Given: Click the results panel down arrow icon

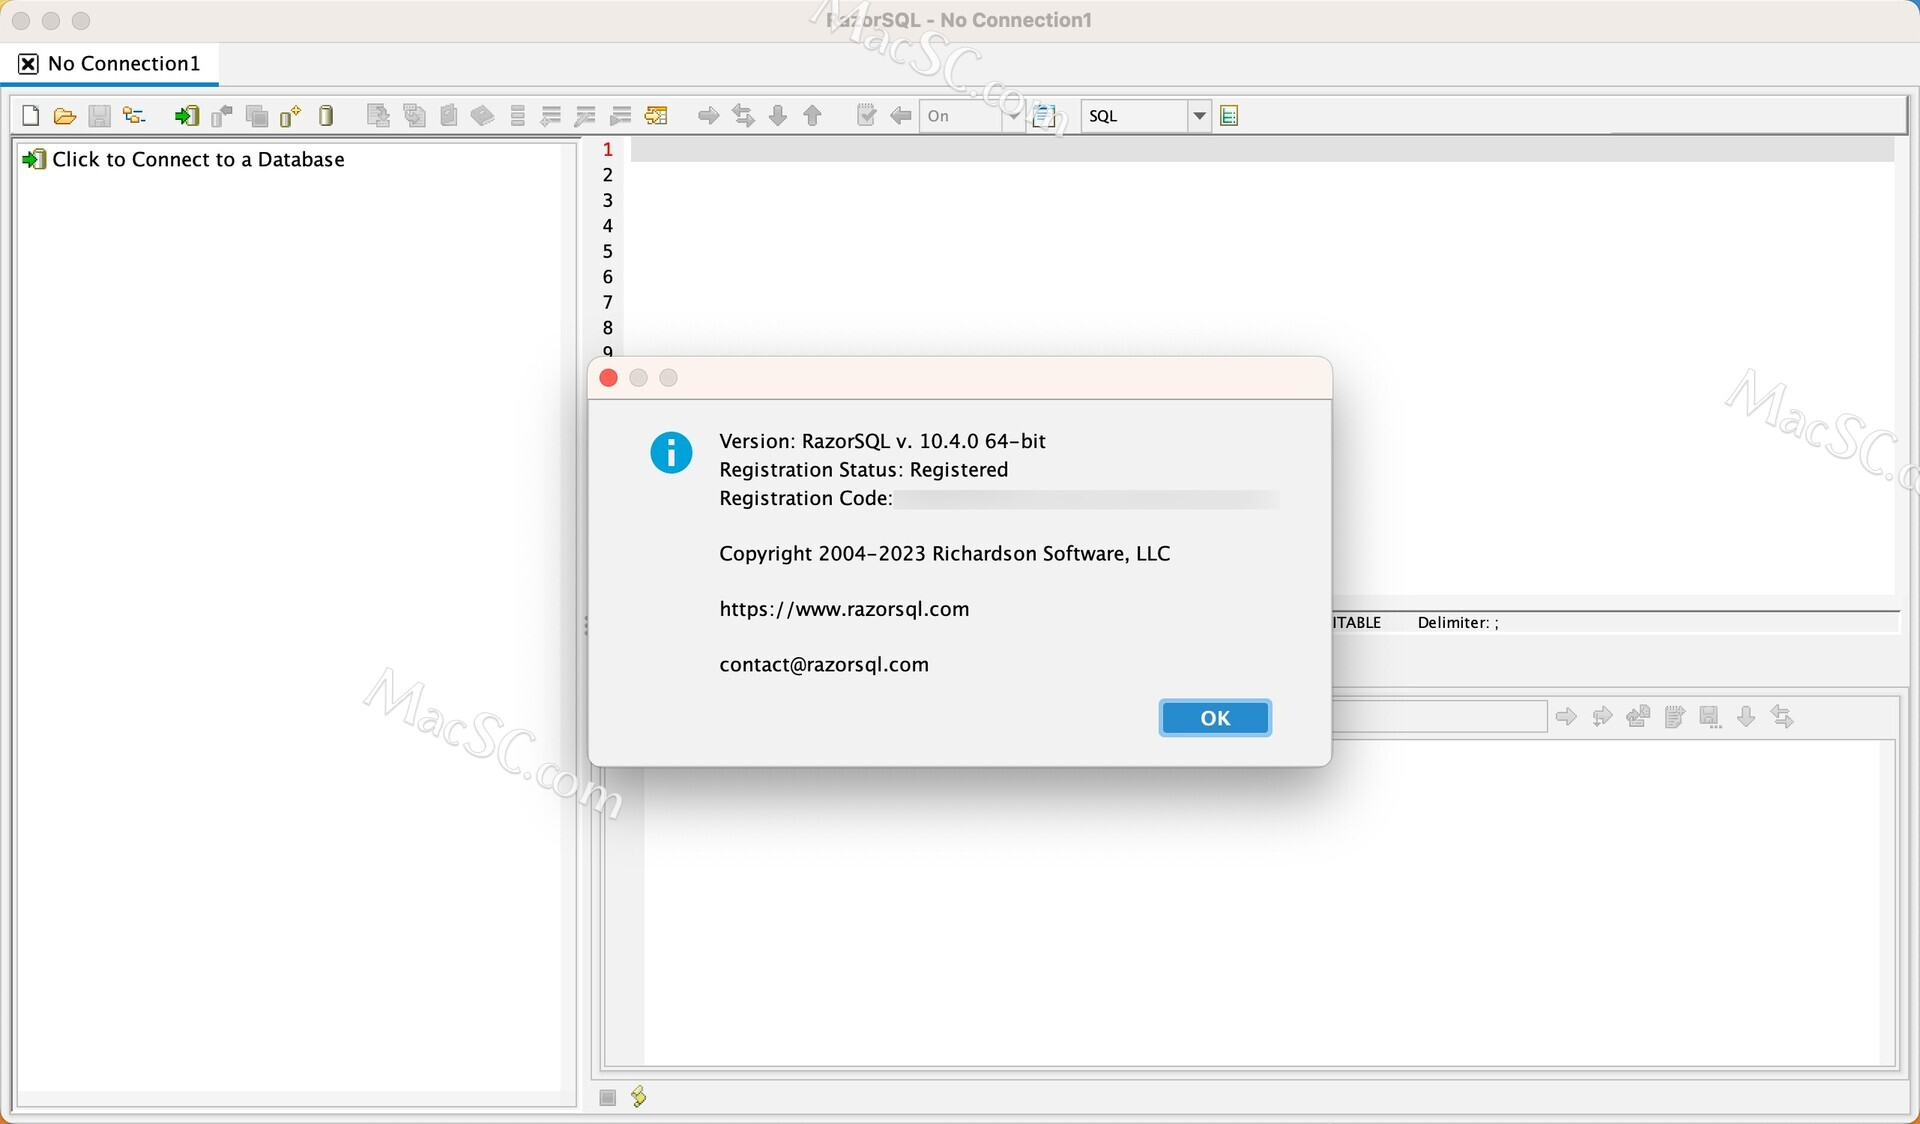Looking at the screenshot, I should (1746, 717).
